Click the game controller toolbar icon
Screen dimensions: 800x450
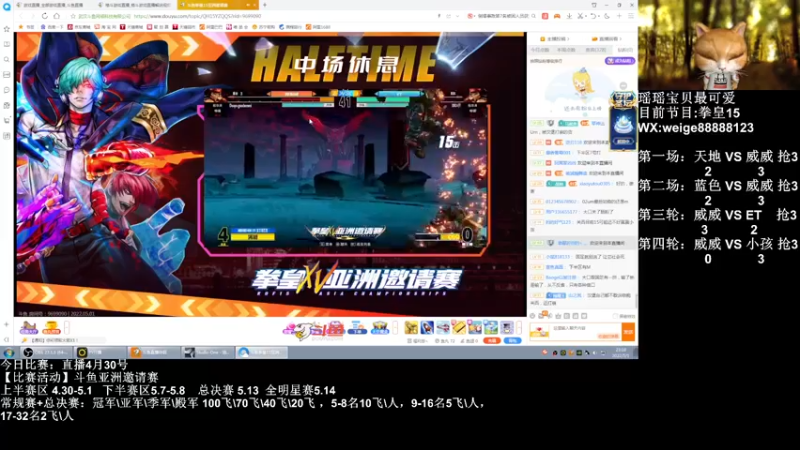557,16
